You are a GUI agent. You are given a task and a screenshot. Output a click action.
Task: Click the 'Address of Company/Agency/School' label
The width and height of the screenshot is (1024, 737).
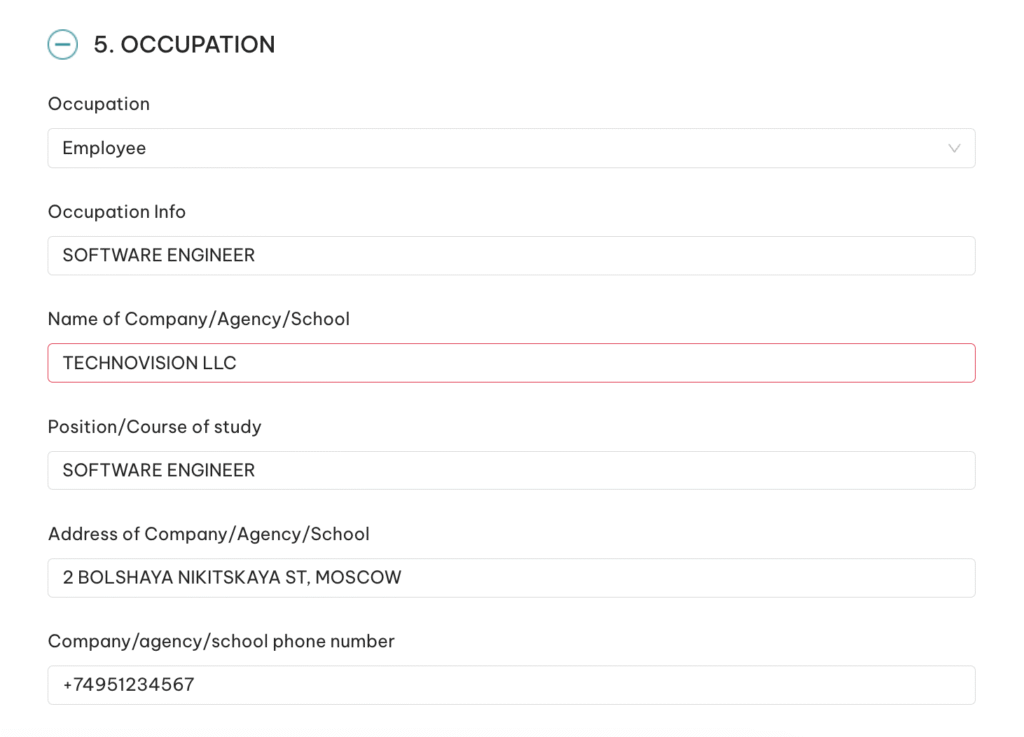[209, 534]
